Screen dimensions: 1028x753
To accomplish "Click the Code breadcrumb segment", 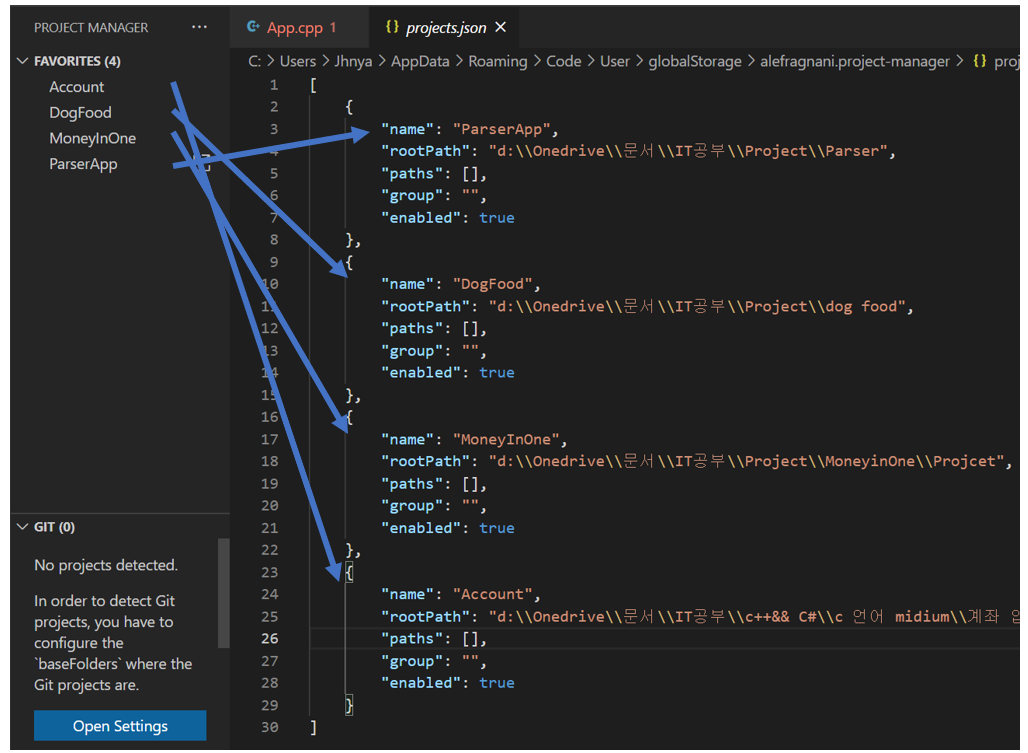I will click(564, 61).
